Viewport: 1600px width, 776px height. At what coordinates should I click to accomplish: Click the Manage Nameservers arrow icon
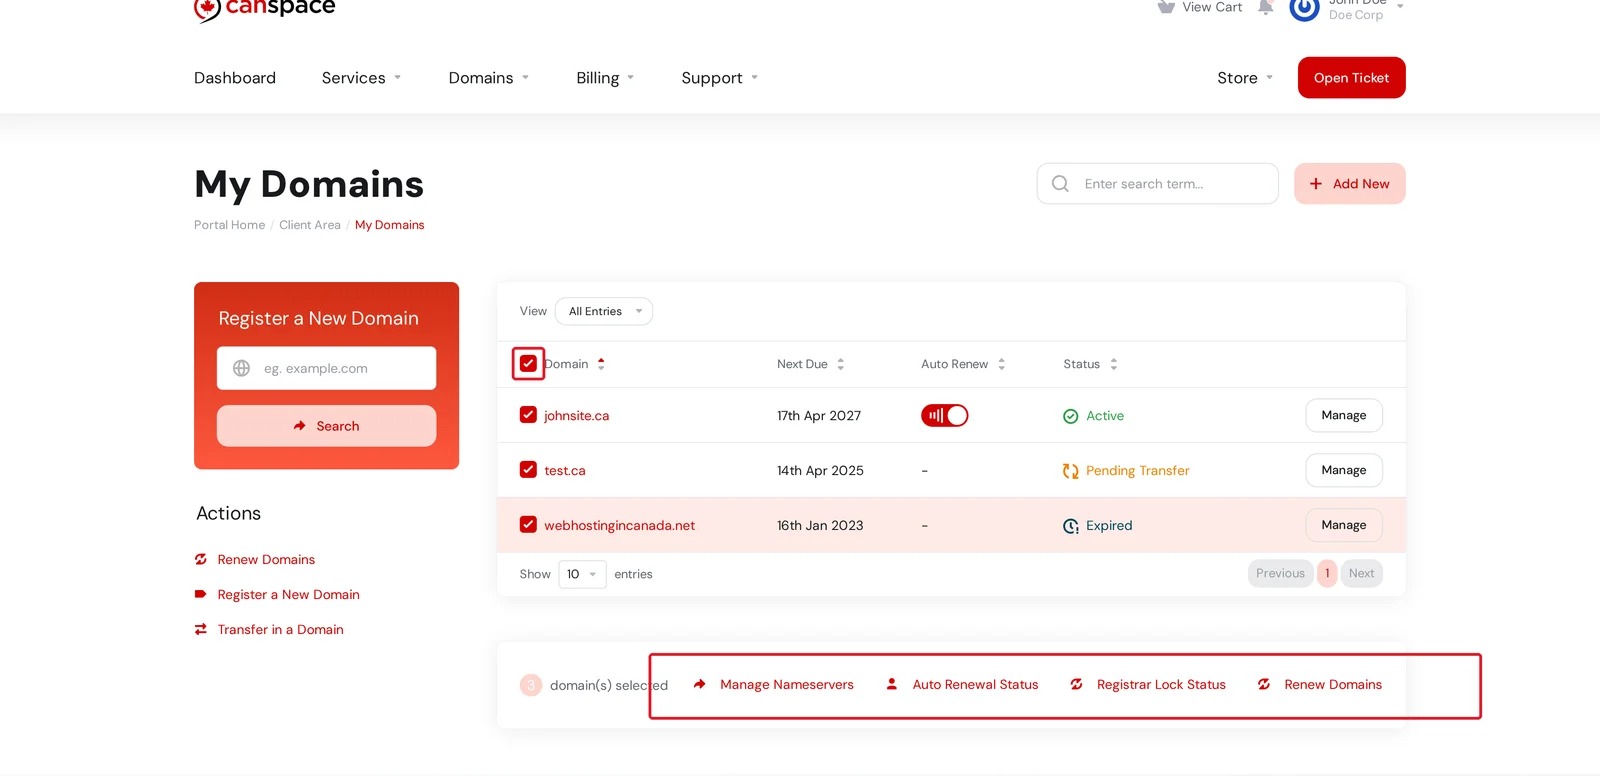tap(700, 684)
